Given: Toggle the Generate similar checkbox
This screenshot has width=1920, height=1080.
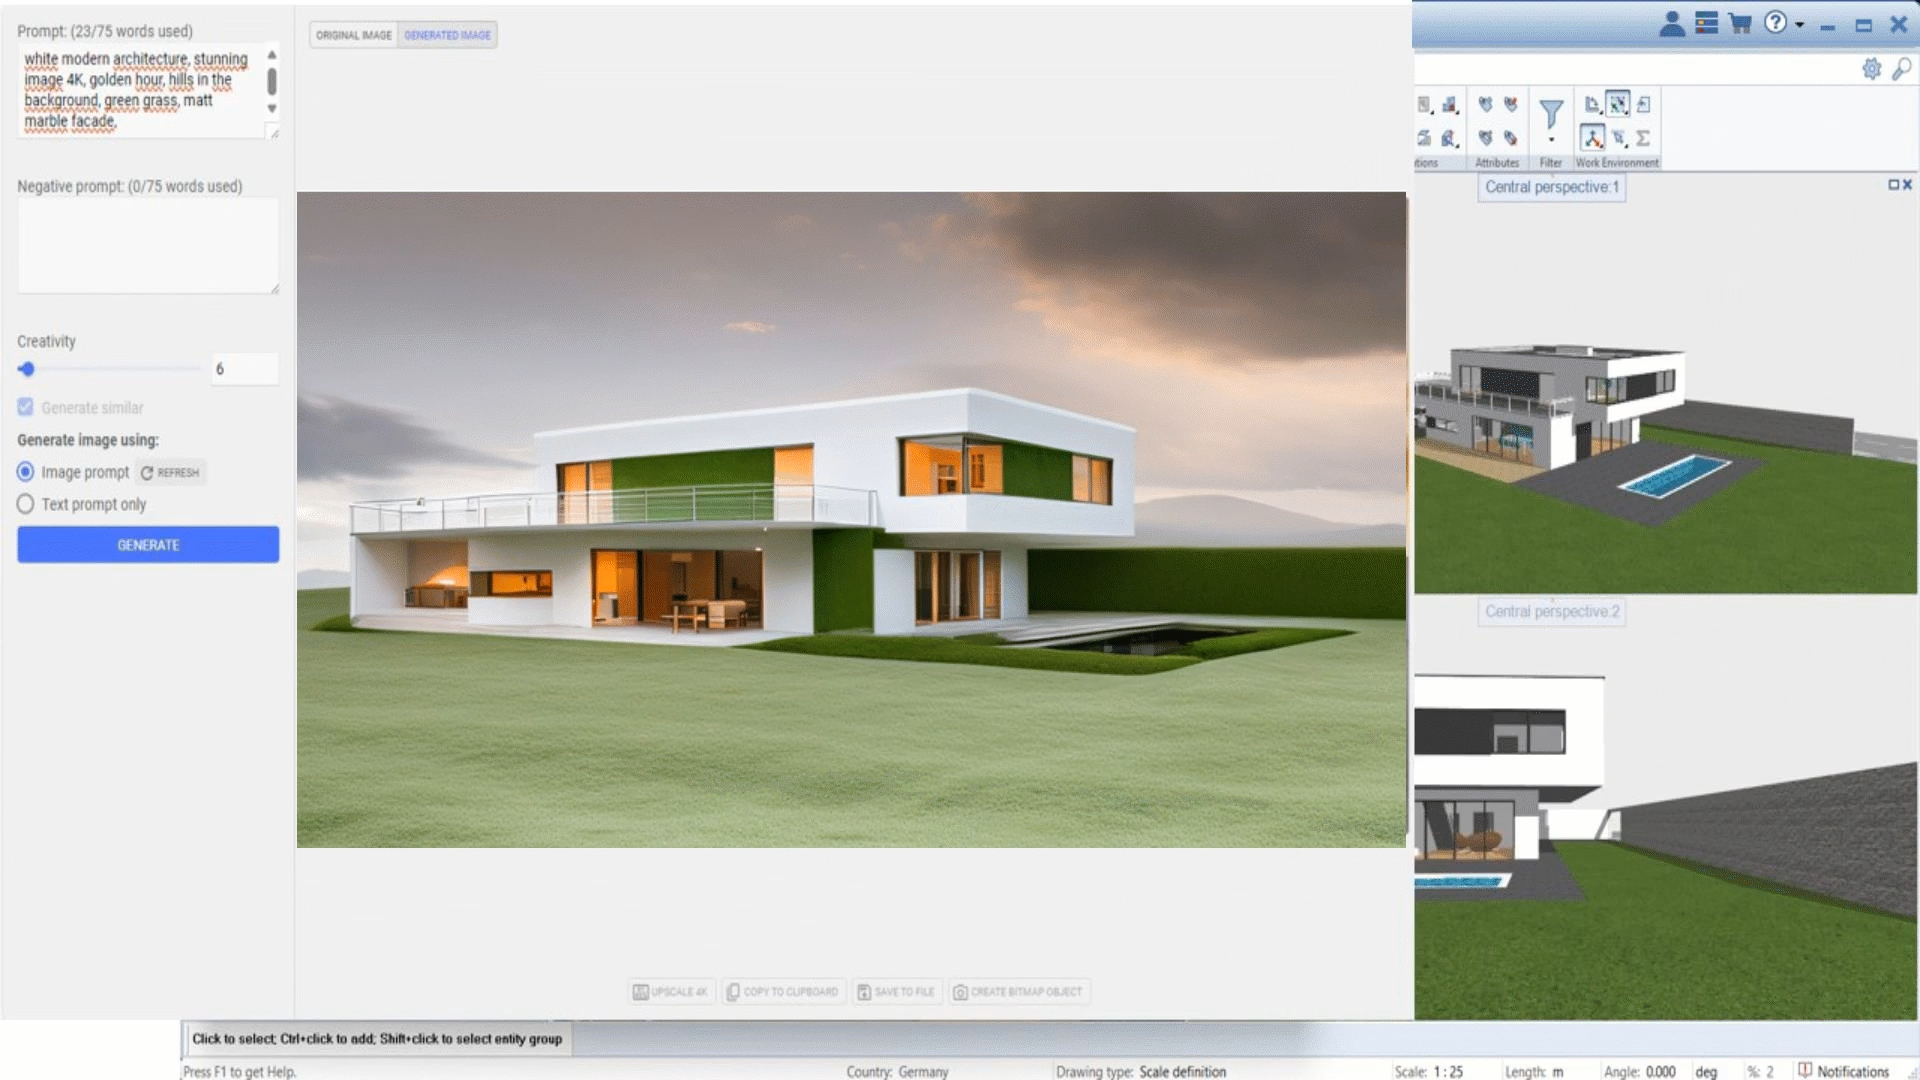Looking at the screenshot, I should [x=26, y=407].
